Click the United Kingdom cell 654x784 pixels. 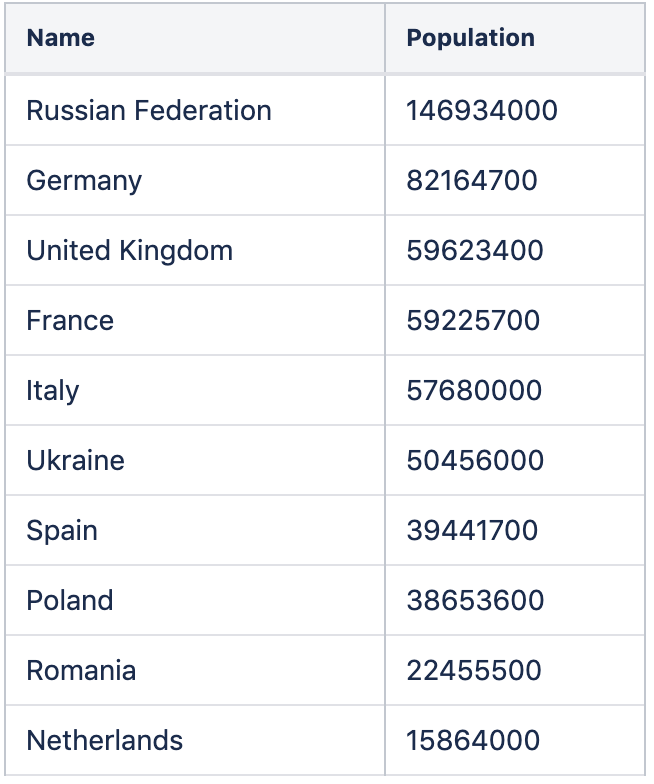point(130,250)
